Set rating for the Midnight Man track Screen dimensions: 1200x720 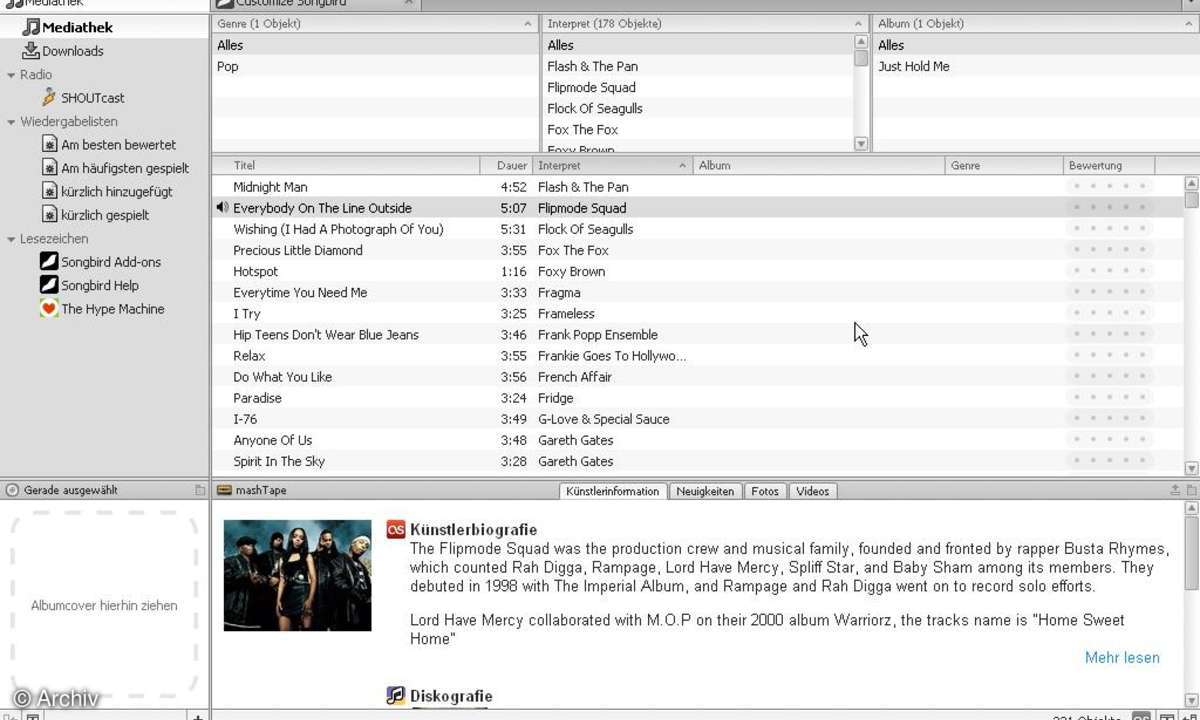tap(1109, 187)
